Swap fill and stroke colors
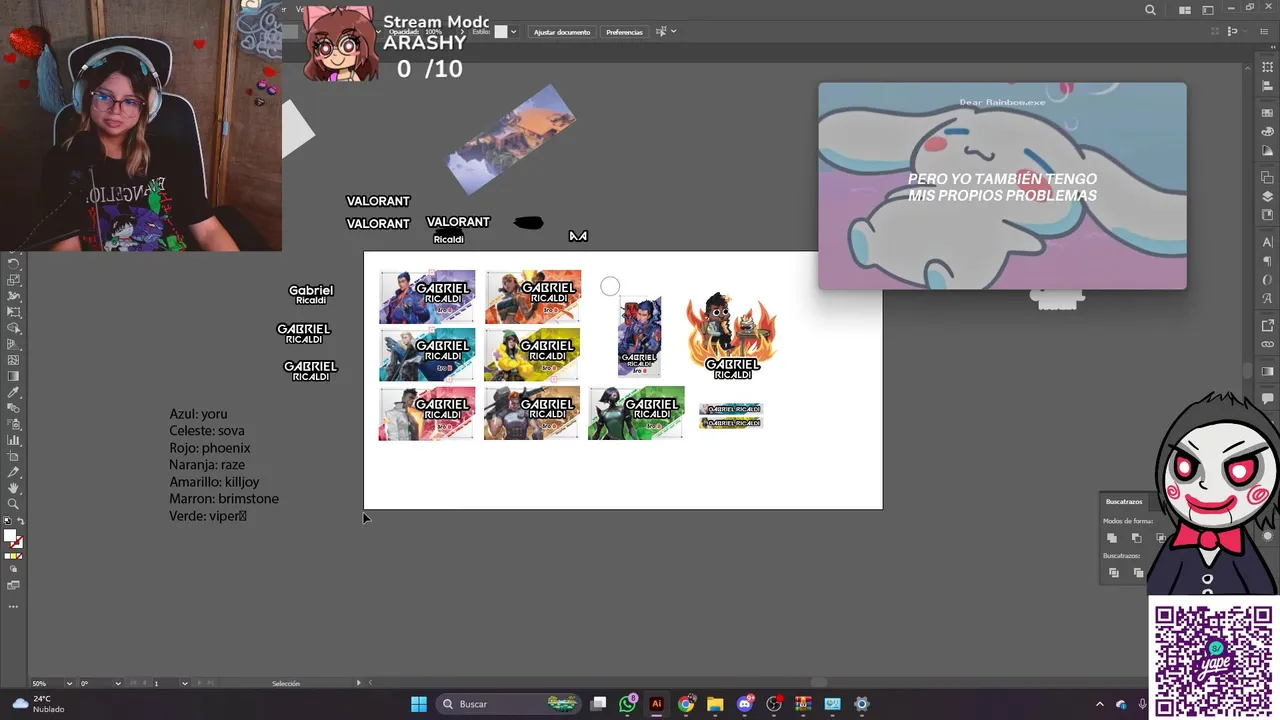The width and height of the screenshot is (1280, 720). 20,521
